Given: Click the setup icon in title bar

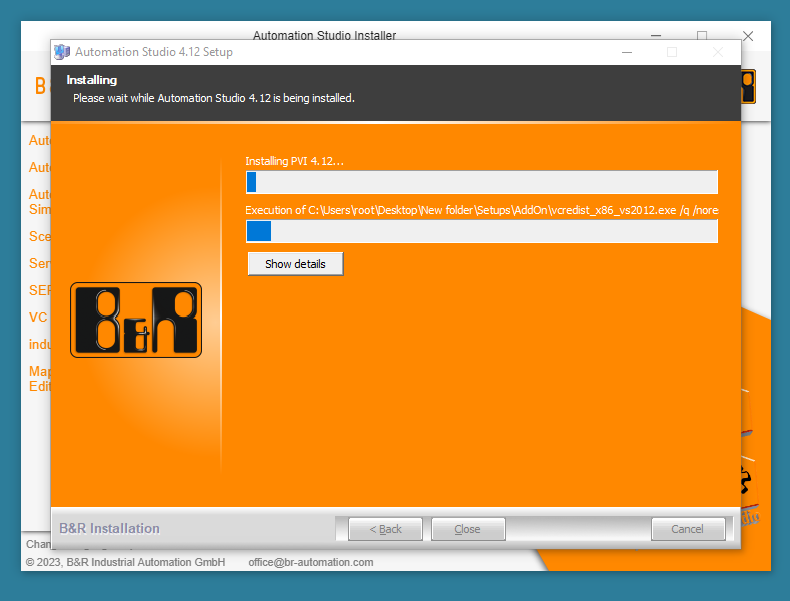Looking at the screenshot, I should [x=62, y=52].
